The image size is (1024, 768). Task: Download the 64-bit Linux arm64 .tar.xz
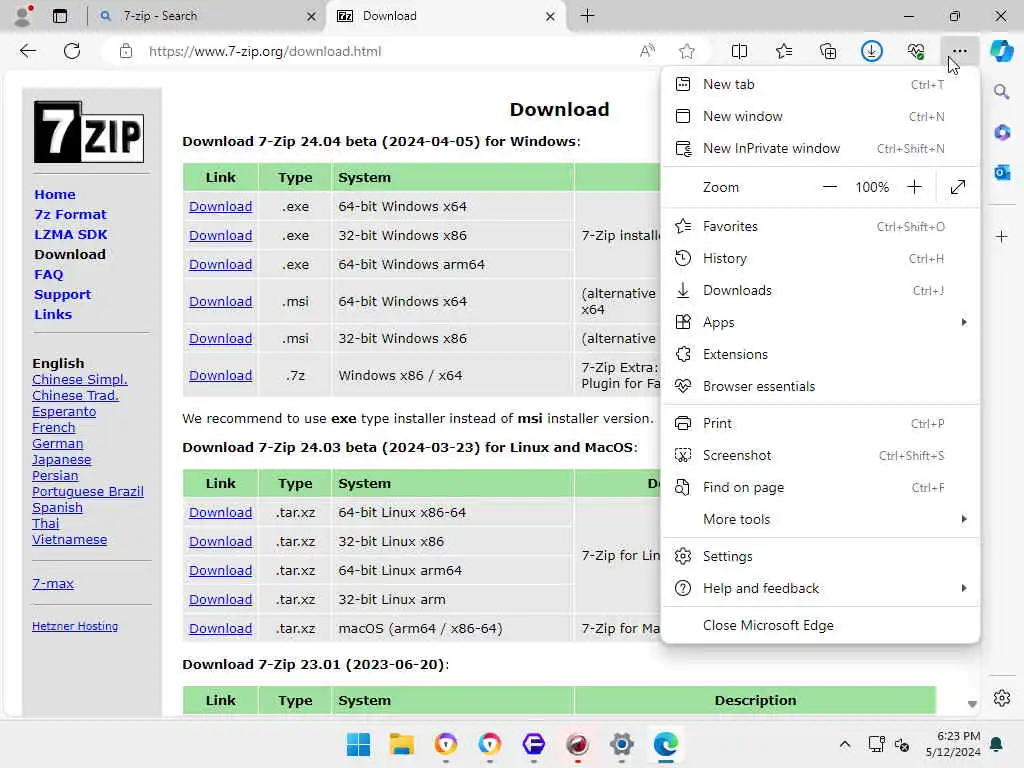click(220, 570)
